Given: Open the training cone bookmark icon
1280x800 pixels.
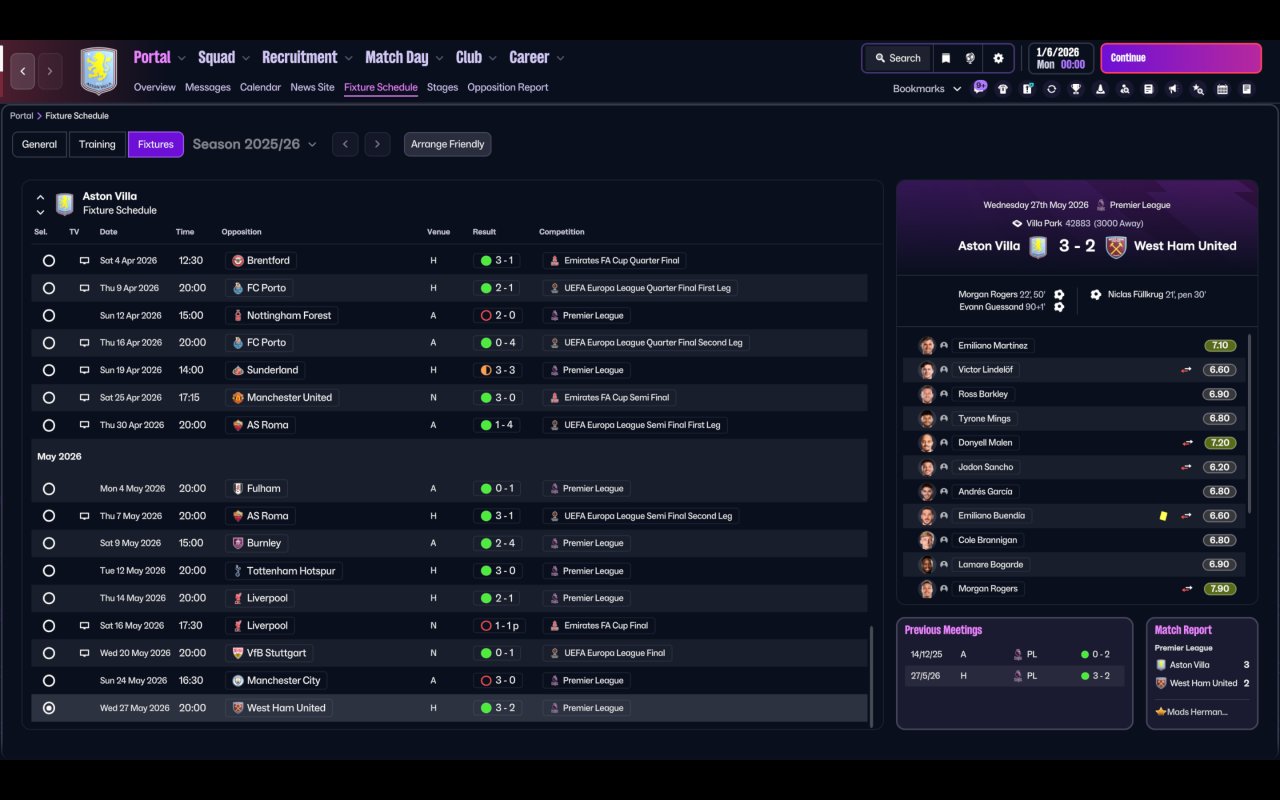Looking at the screenshot, I should (1100, 89).
